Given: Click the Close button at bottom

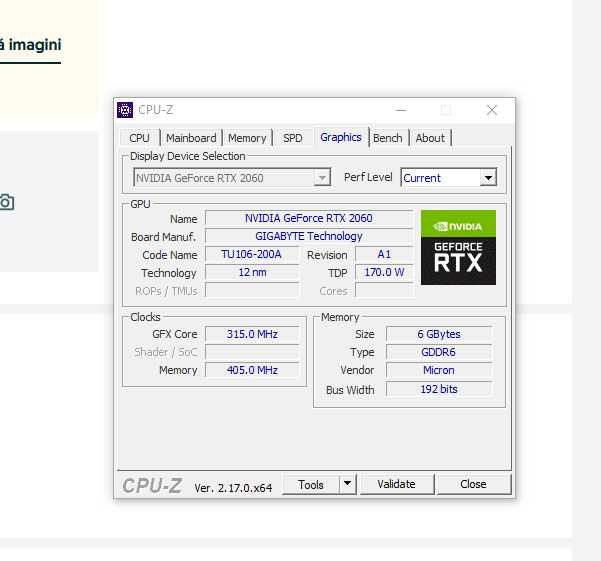Looking at the screenshot, I should 473,484.
